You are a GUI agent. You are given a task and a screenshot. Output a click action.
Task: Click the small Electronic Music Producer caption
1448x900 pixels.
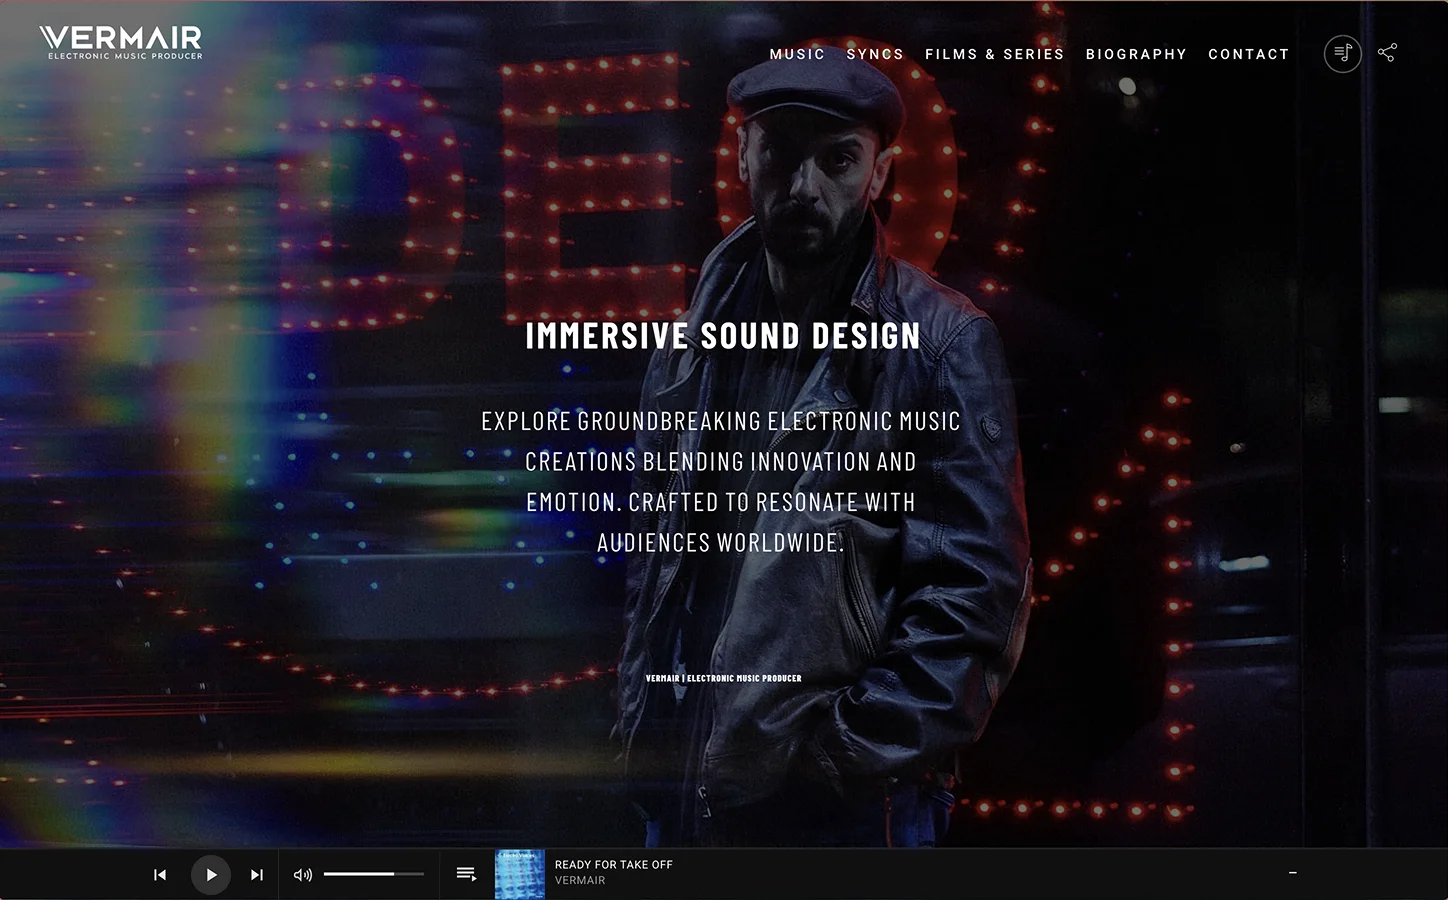pyautogui.click(x=723, y=678)
